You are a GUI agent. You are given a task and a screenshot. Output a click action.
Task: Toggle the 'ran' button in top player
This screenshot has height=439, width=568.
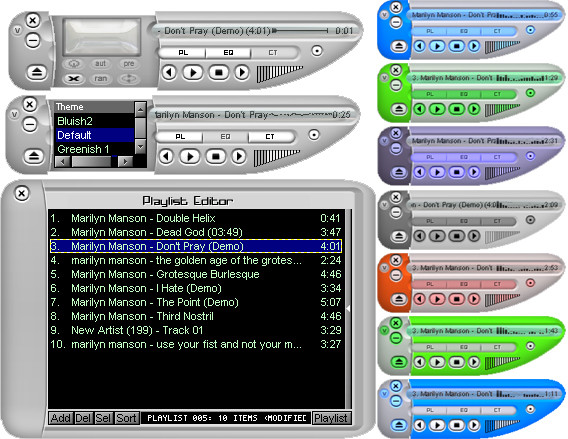pos(101,79)
